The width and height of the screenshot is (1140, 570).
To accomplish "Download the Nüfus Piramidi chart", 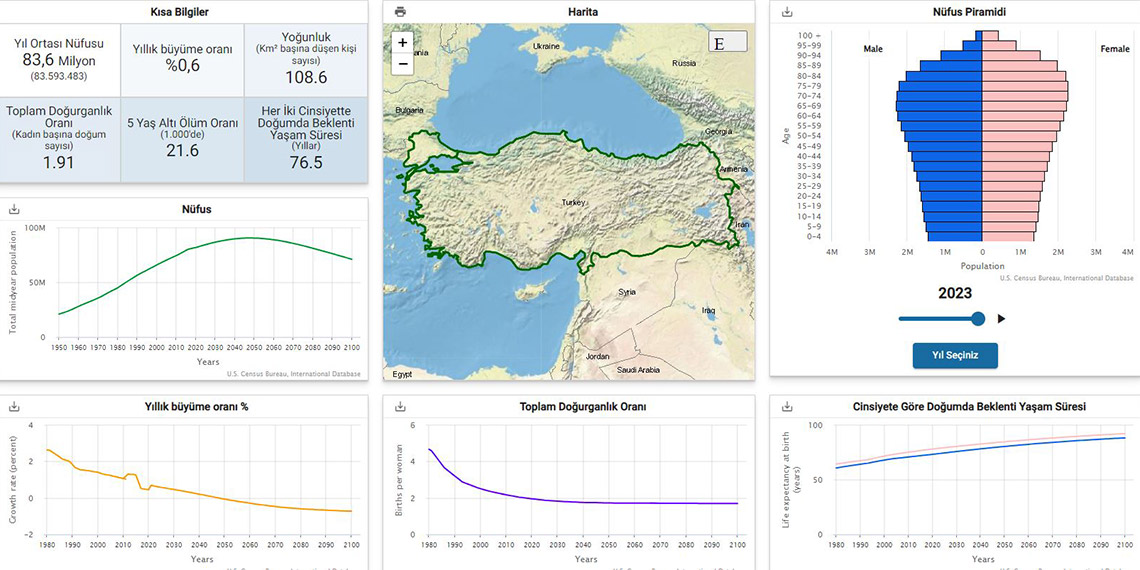I will [787, 12].
